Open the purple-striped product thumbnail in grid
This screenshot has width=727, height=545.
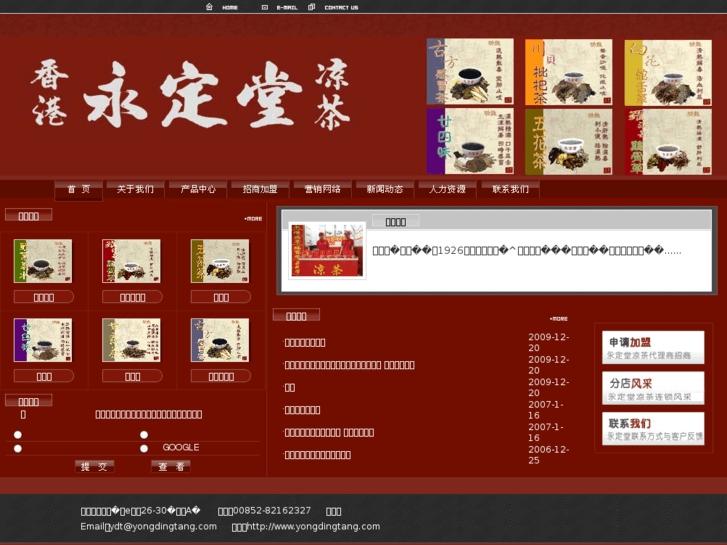pos(43,340)
